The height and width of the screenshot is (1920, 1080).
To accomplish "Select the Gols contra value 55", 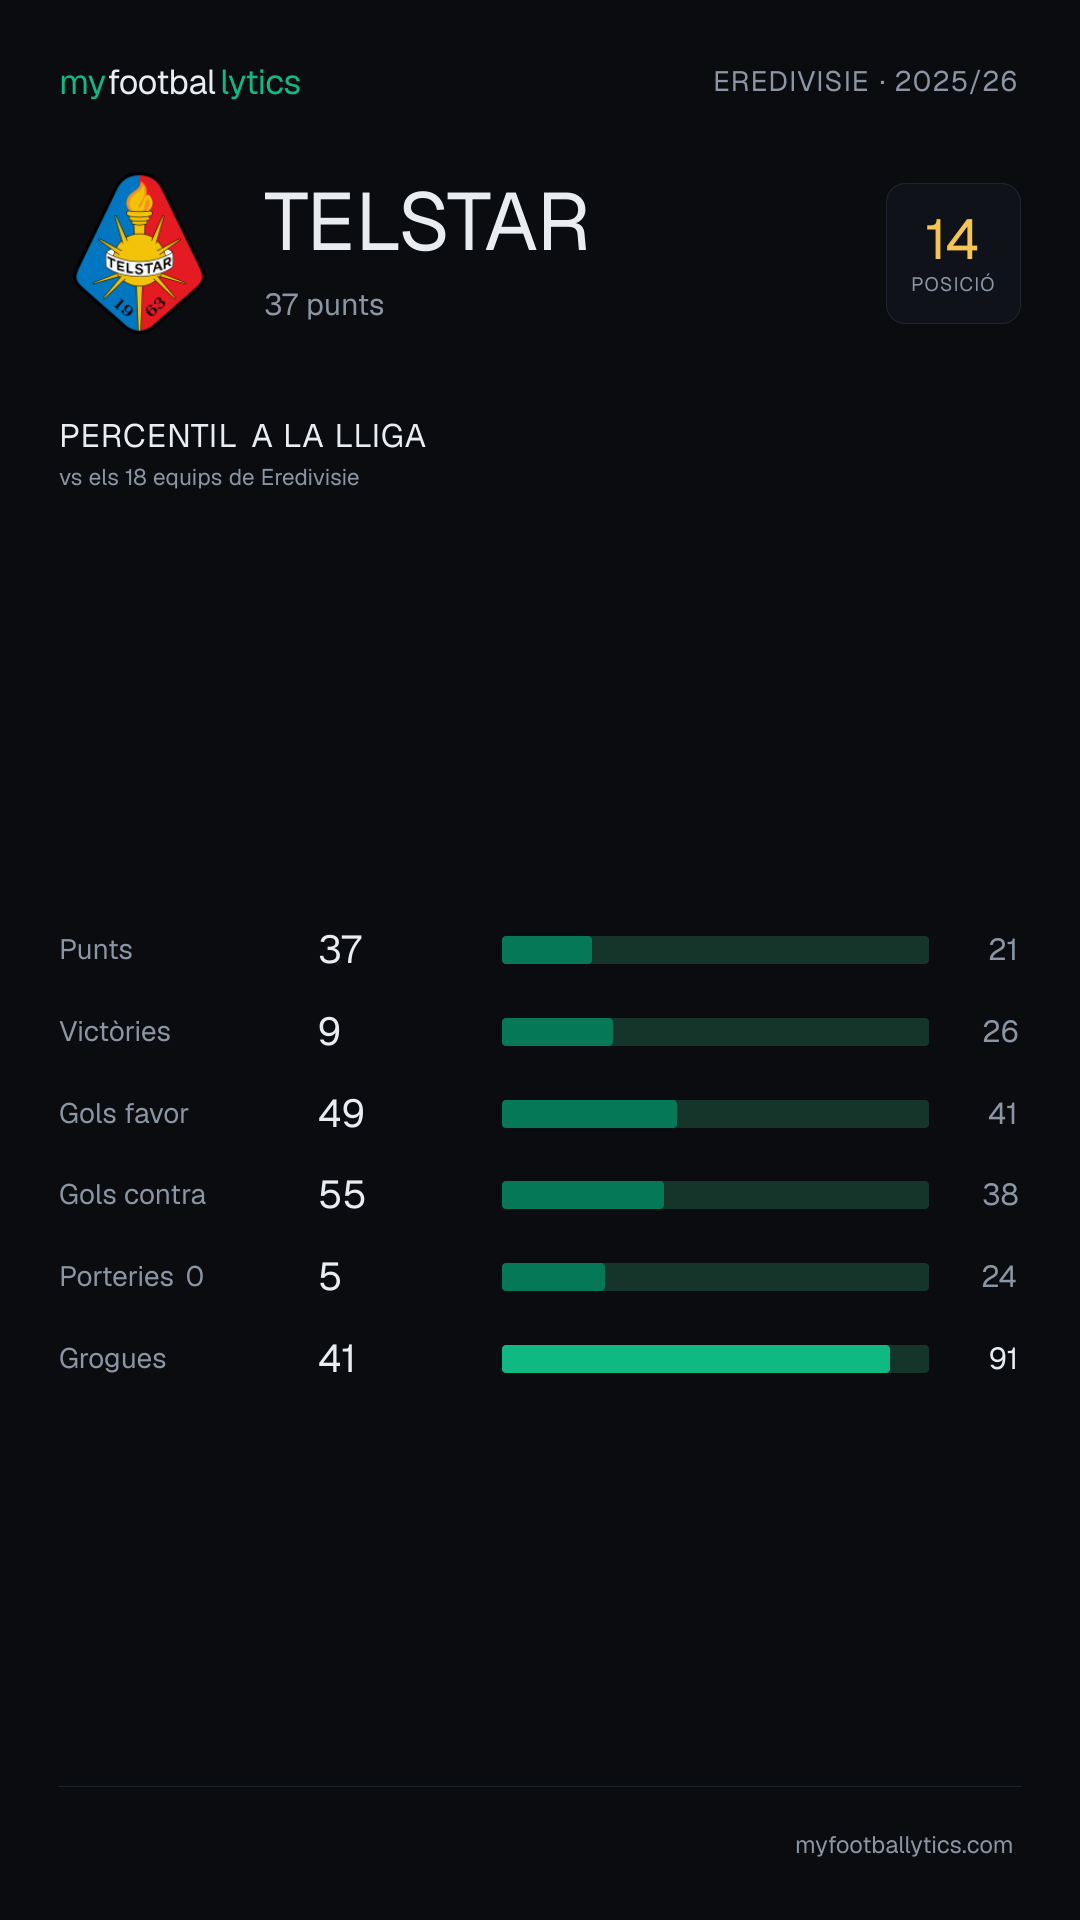I will tap(342, 1194).
